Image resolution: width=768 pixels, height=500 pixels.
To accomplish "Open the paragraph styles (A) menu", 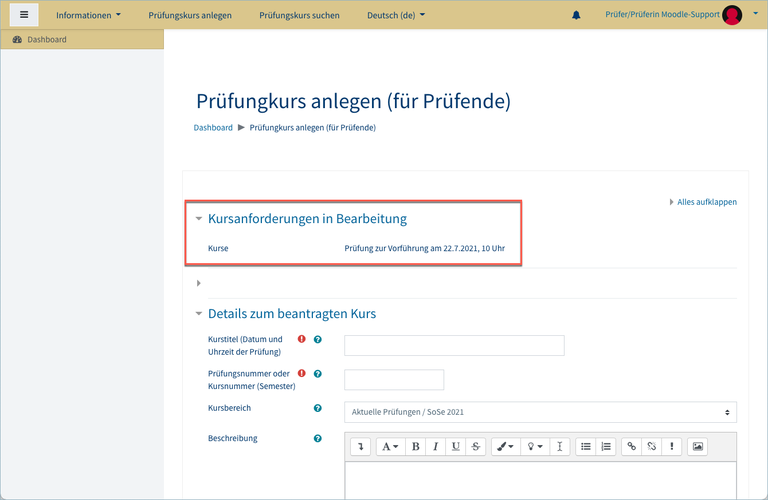I will tap(390, 446).
